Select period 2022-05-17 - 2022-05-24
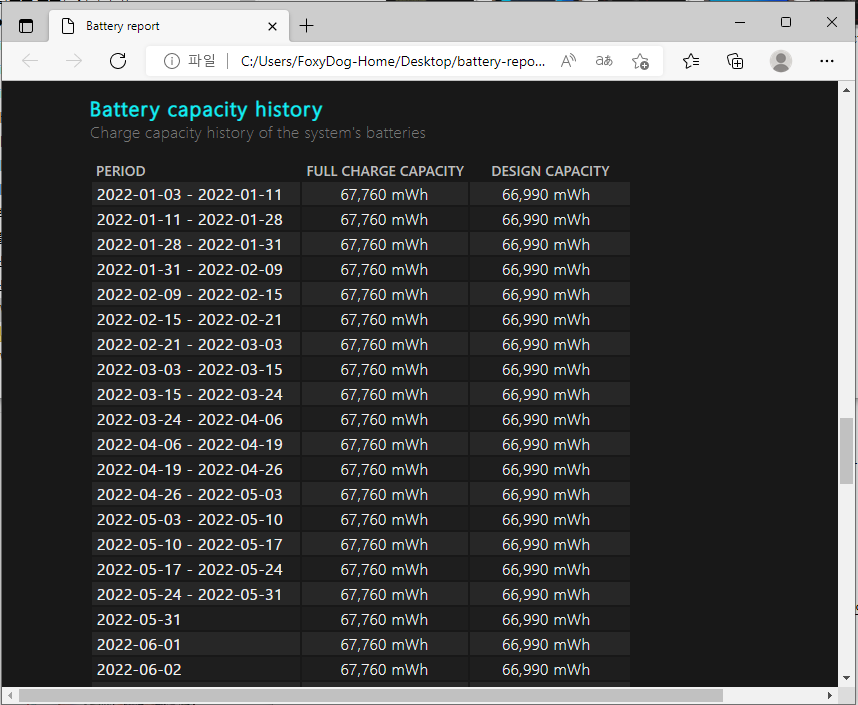This screenshot has height=705, width=858. [x=189, y=570]
